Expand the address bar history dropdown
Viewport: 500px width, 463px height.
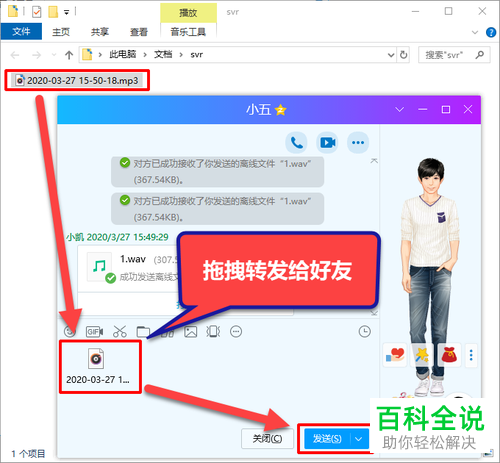[391, 55]
